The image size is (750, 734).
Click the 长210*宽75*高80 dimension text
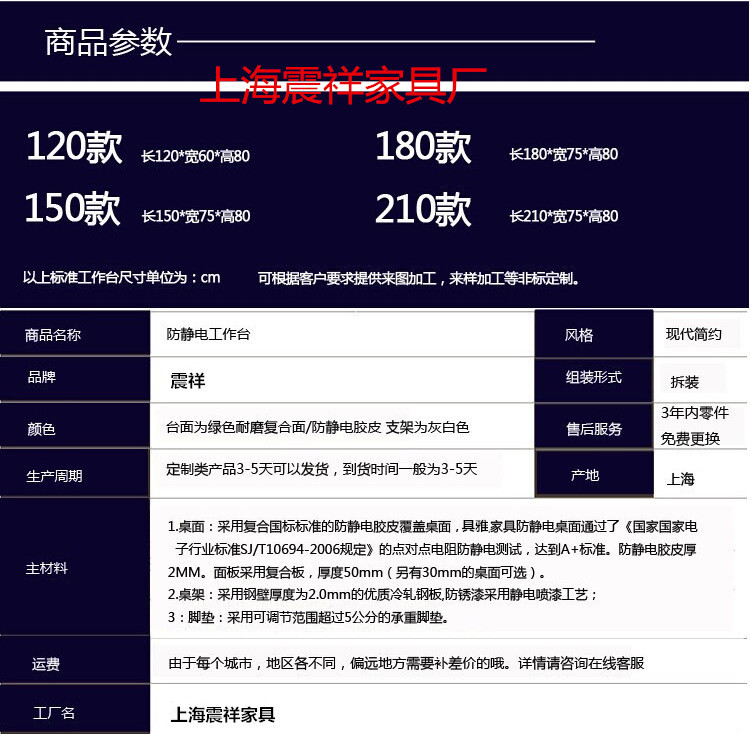[x=563, y=216]
